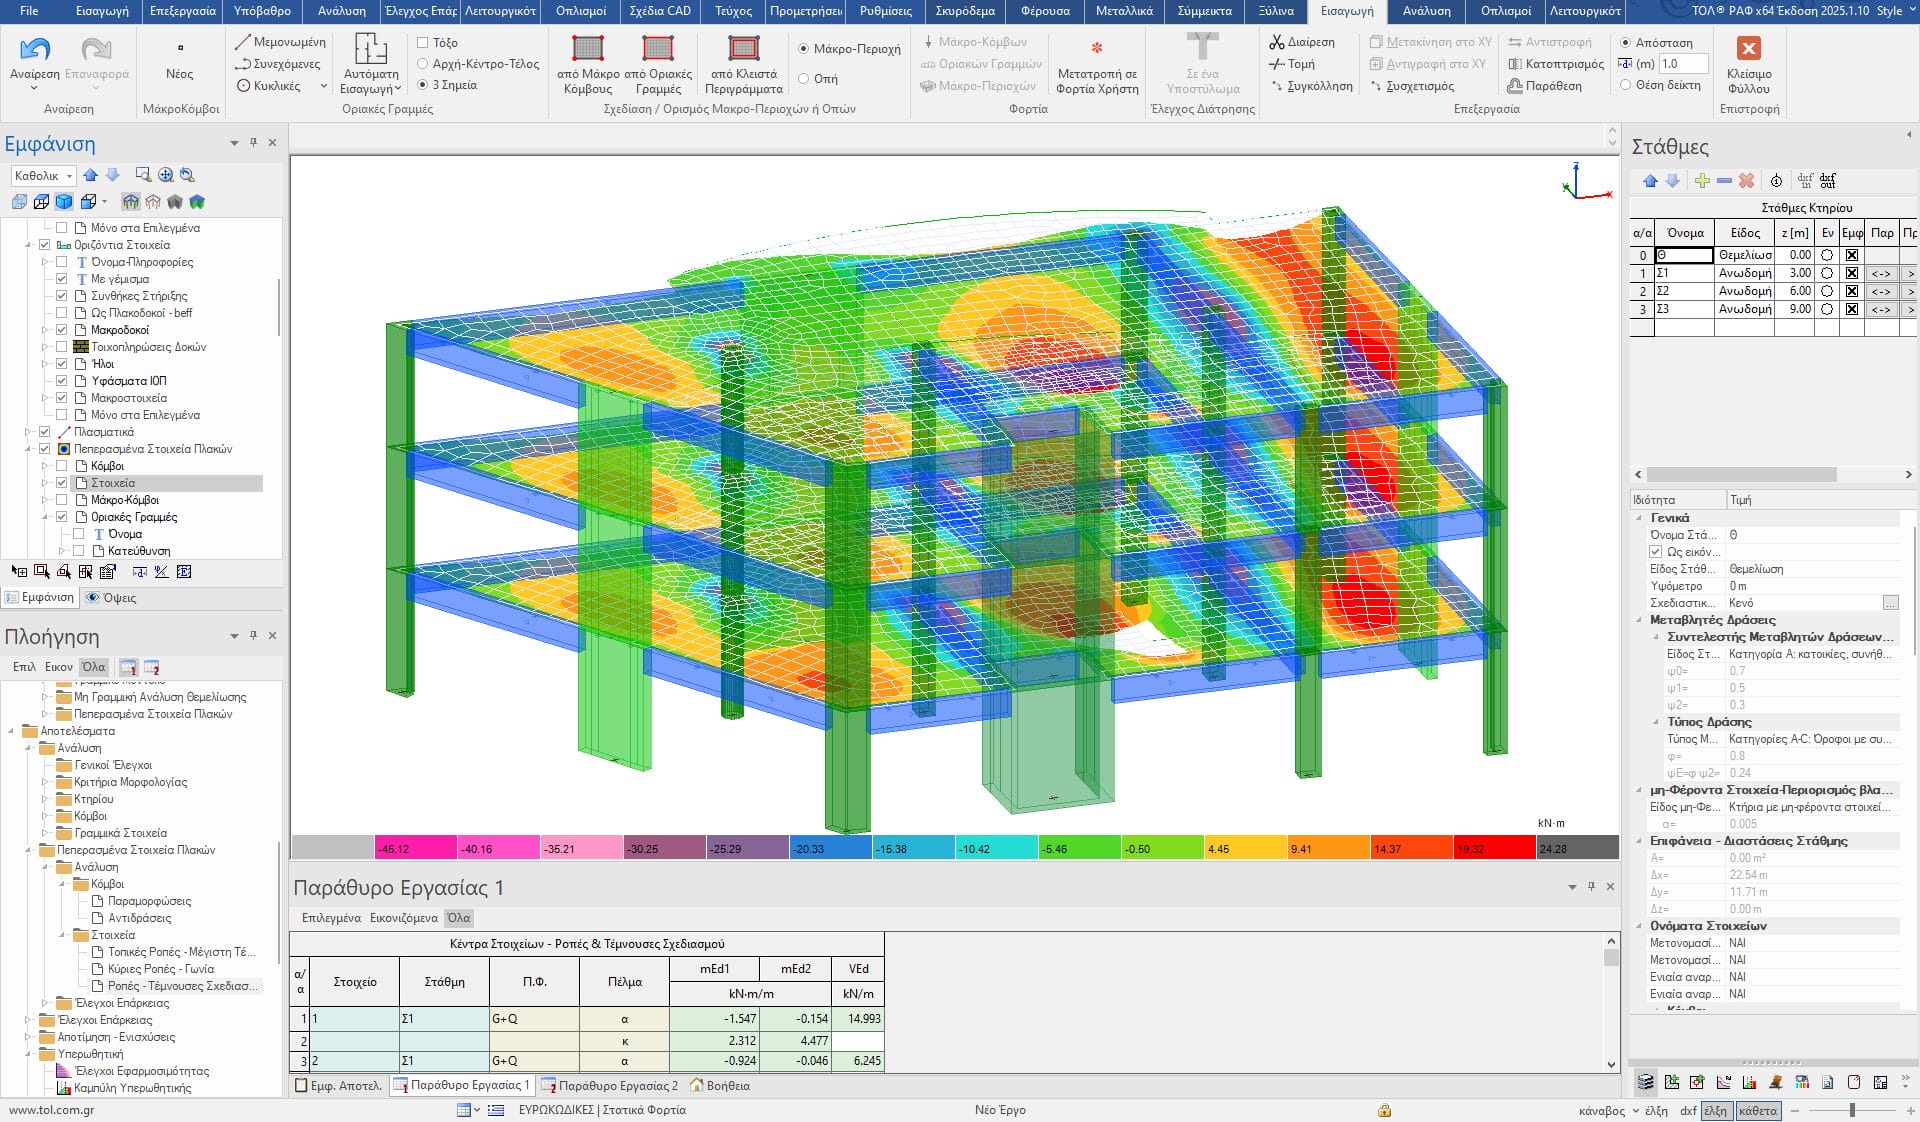Open the Καθολικ dropdown in Εμφάνιση panel
The height and width of the screenshot is (1122, 1920).
point(44,176)
